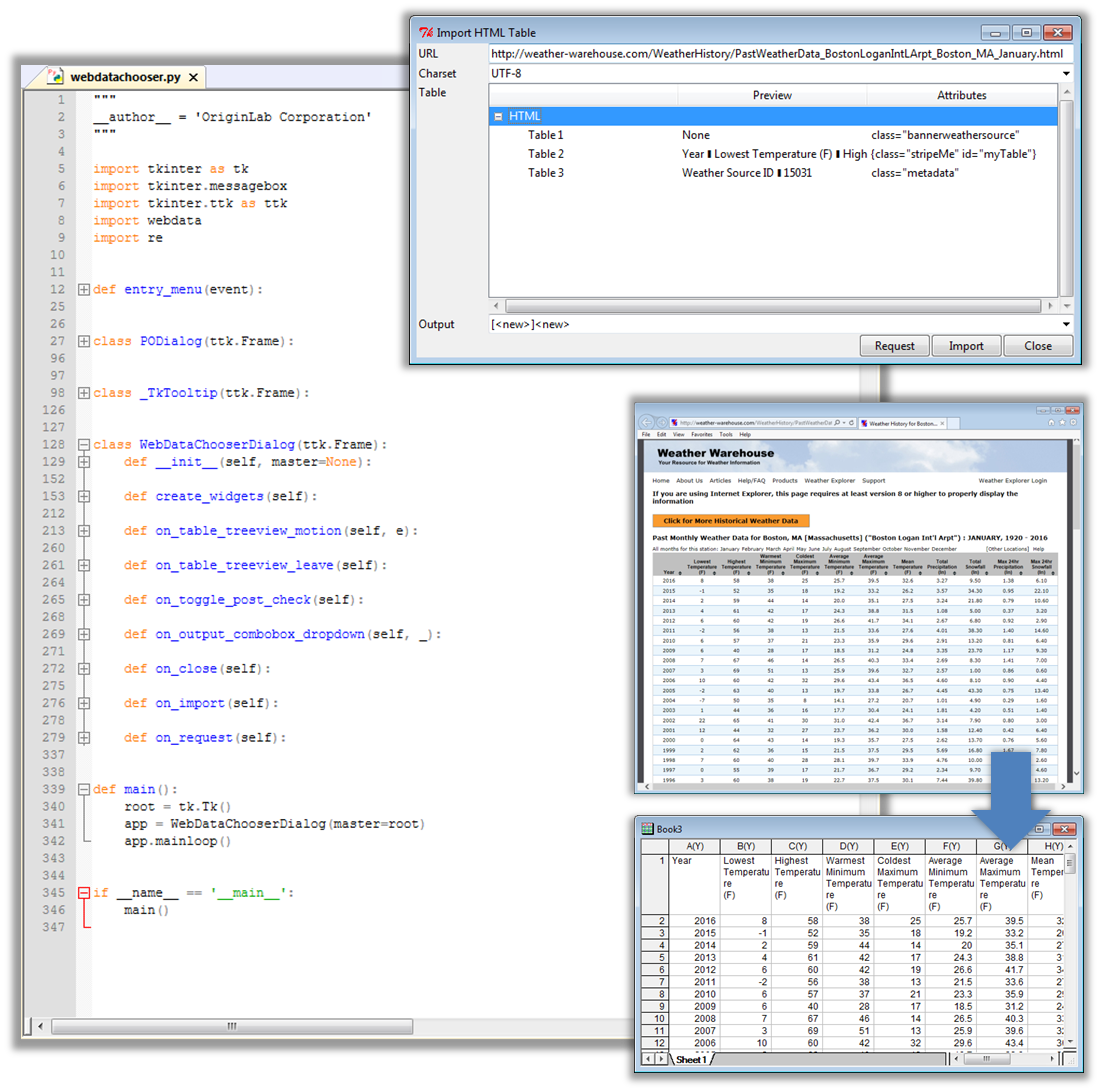Open the Charset dropdown
Image resolution: width=1101 pixels, height=1092 pixels.
click(1065, 73)
